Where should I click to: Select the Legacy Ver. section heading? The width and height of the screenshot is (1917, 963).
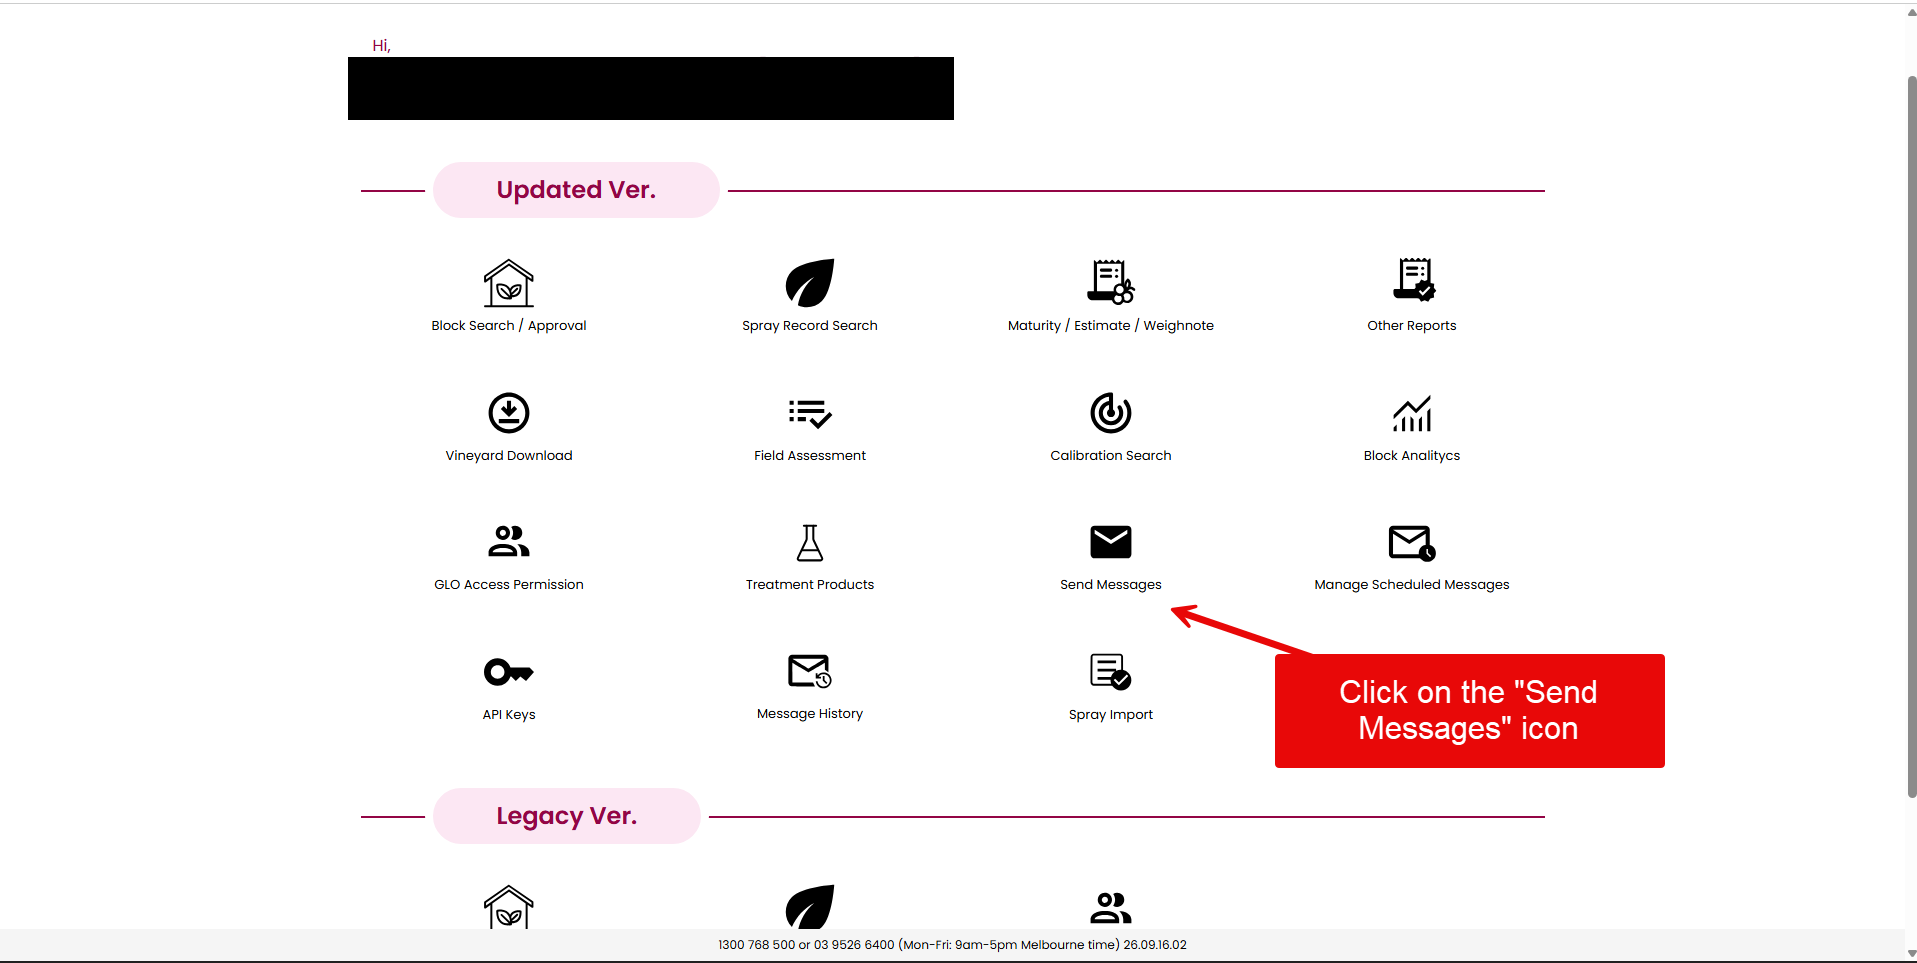(x=567, y=816)
